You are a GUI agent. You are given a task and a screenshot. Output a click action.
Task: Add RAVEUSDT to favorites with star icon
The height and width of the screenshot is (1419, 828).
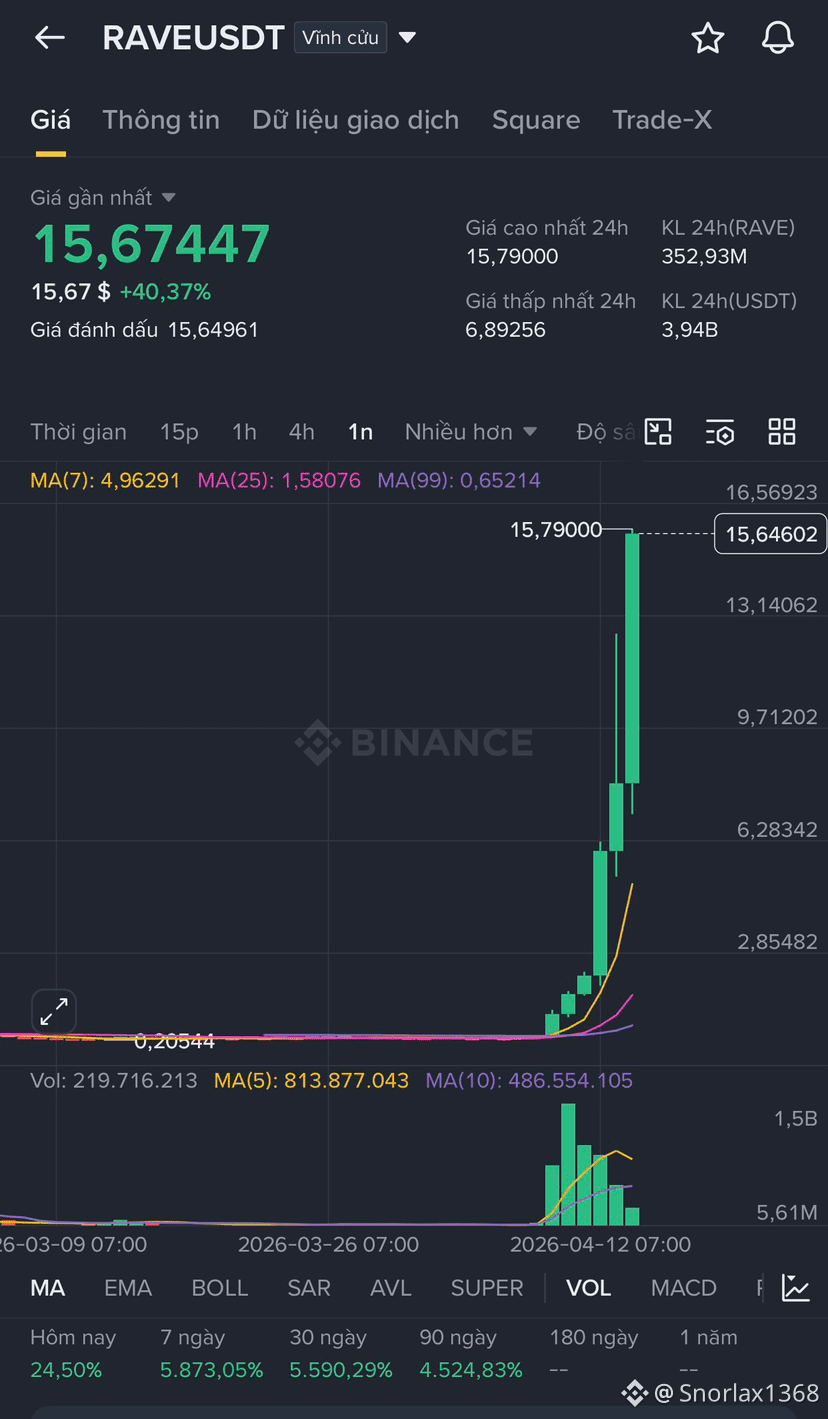point(708,38)
